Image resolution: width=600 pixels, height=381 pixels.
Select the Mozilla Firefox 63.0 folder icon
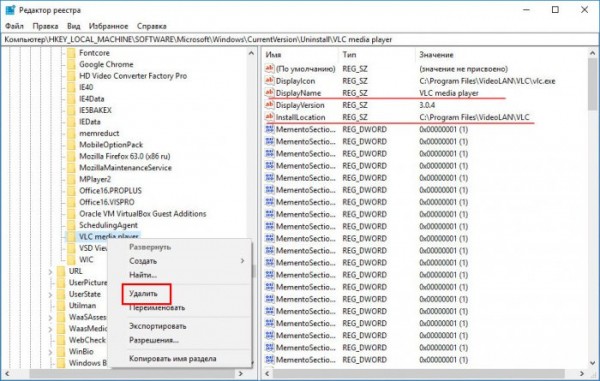[x=71, y=156]
